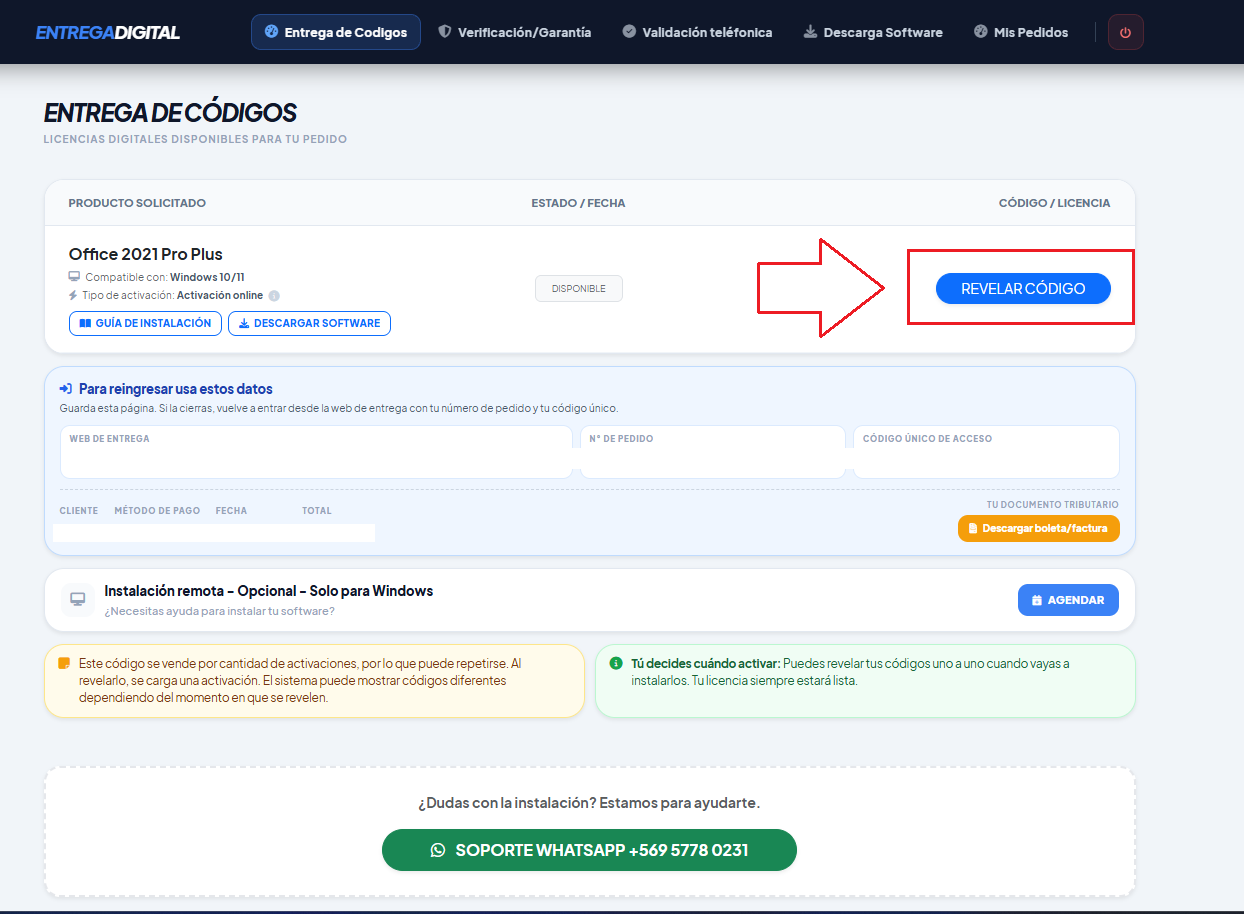The image size is (1244, 914).
Task: Click ¿Dudas con la instalación? text
Action: [x=589, y=803]
